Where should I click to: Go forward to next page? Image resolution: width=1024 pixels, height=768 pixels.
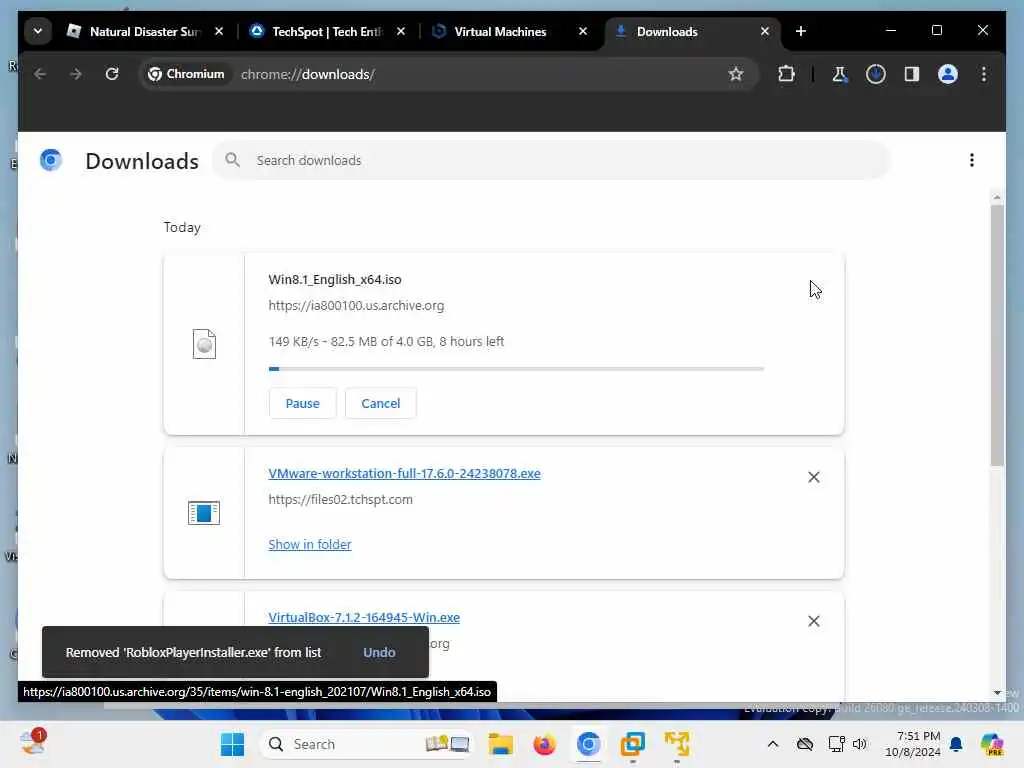76,74
